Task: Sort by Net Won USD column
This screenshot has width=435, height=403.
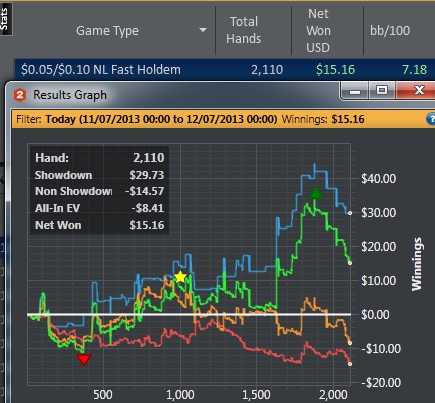Action: pyautogui.click(x=318, y=31)
